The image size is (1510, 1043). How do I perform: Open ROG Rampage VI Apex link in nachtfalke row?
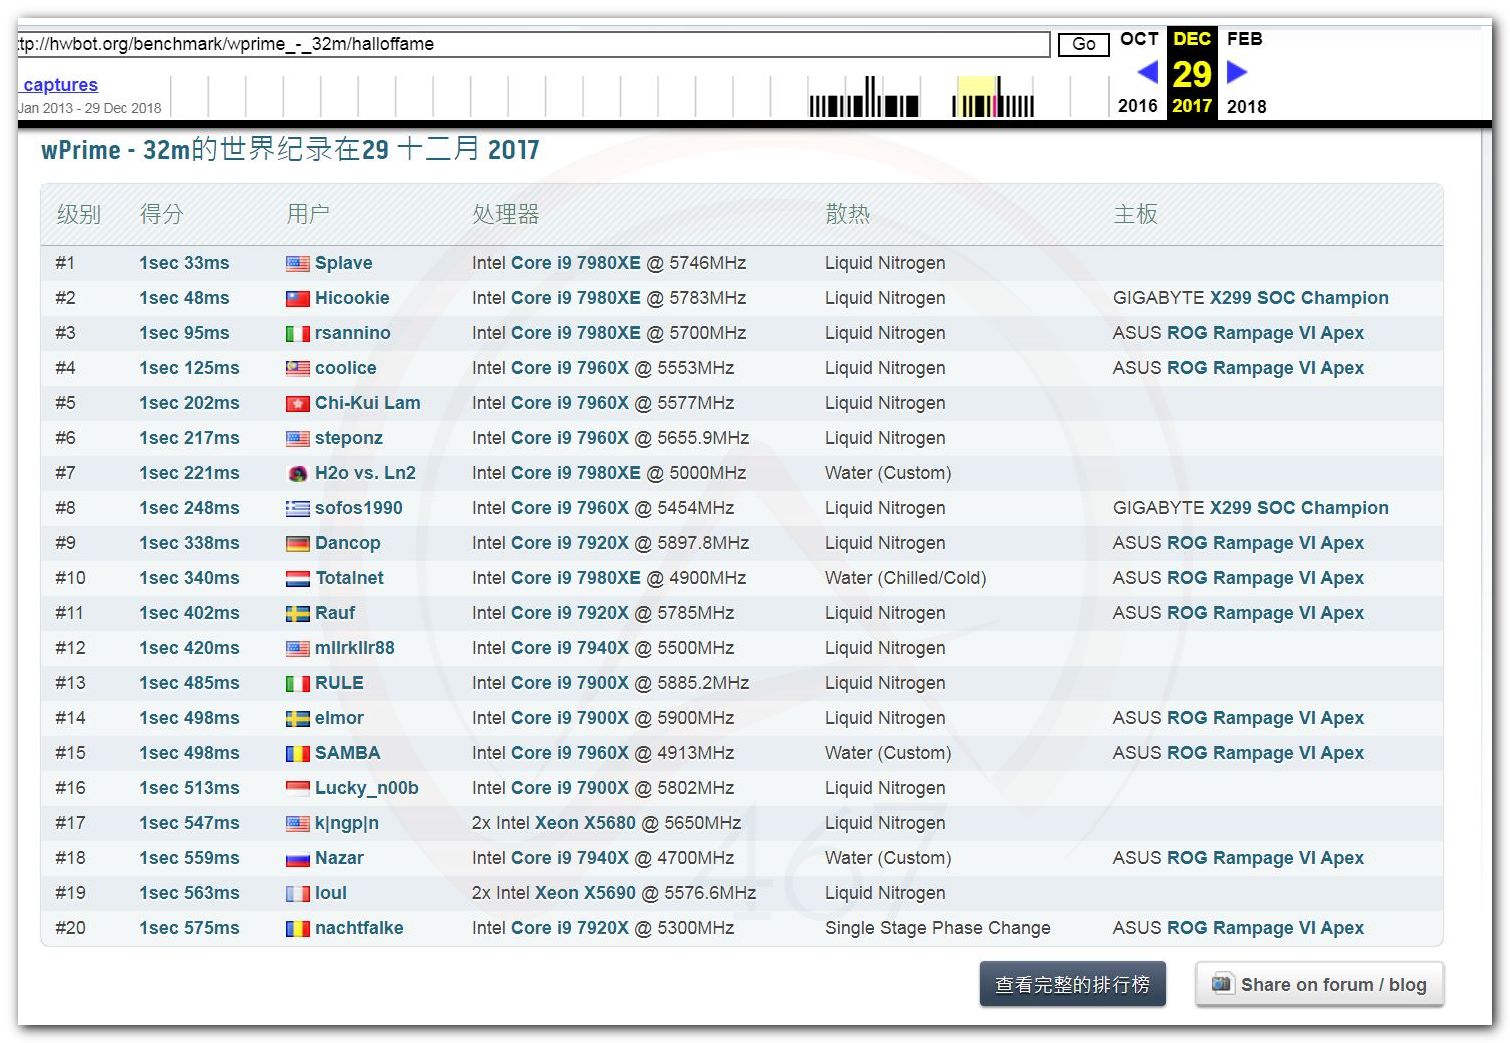click(1265, 928)
